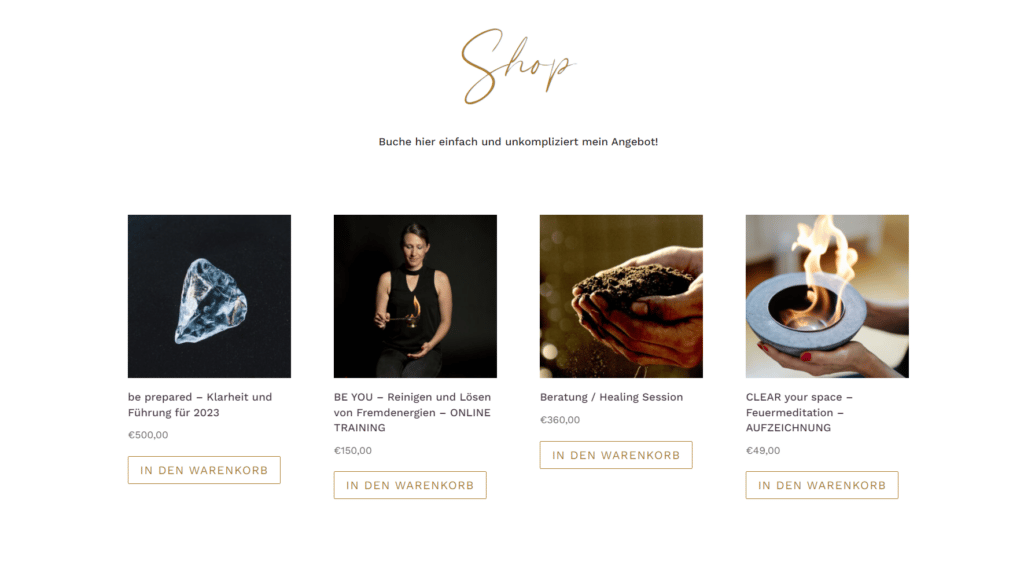Open the crystal product image
This screenshot has width=1024, height=576.
point(209,296)
